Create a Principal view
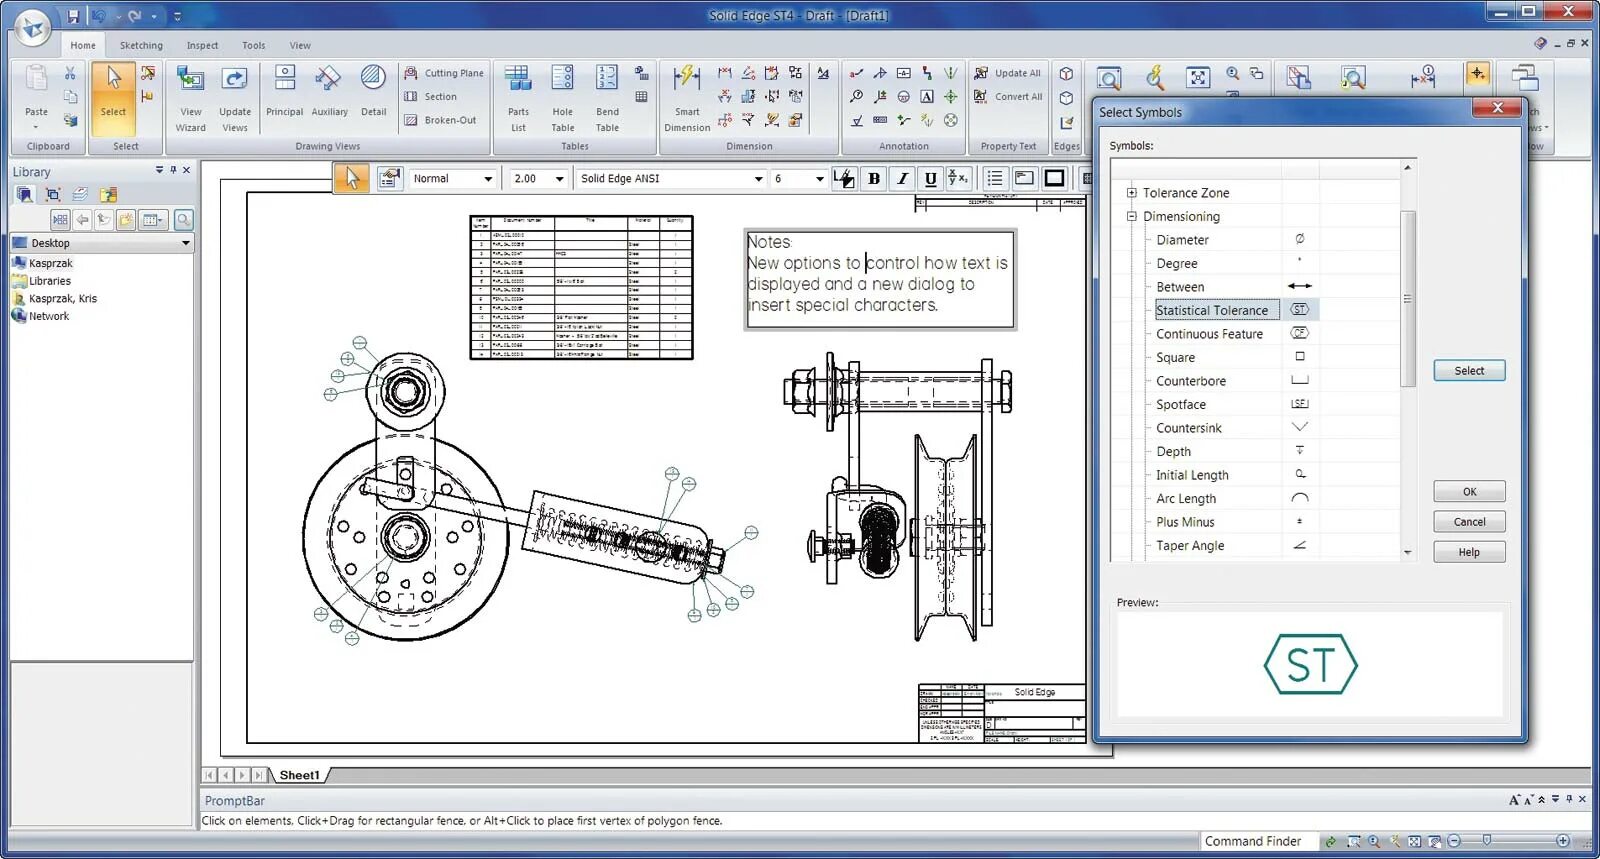 (x=284, y=92)
